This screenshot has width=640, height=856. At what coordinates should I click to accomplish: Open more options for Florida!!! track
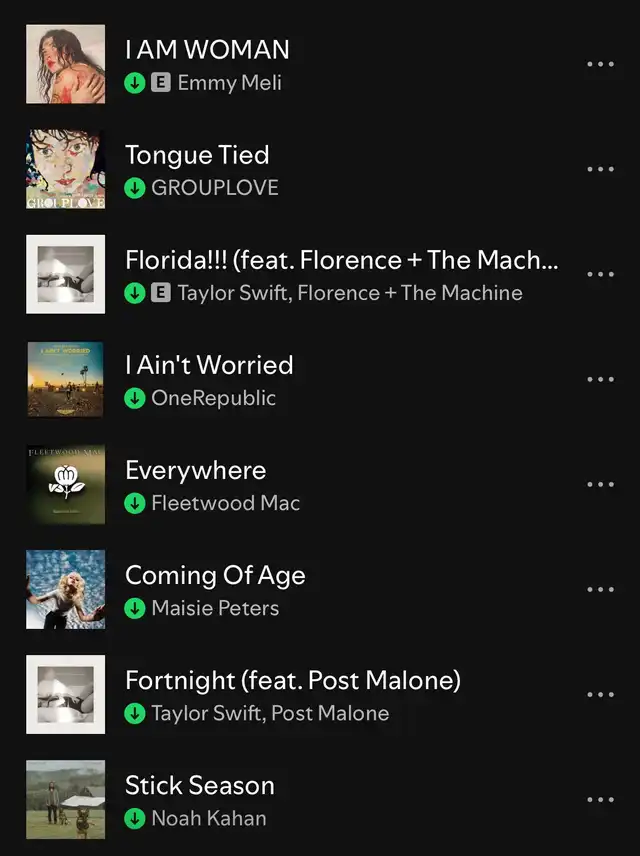(600, 274)
